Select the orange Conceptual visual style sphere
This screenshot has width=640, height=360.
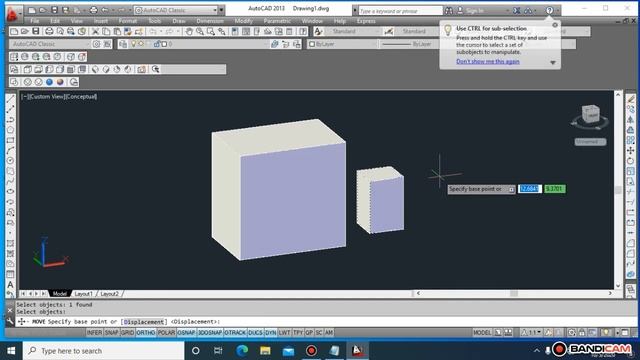coord(60,82)
